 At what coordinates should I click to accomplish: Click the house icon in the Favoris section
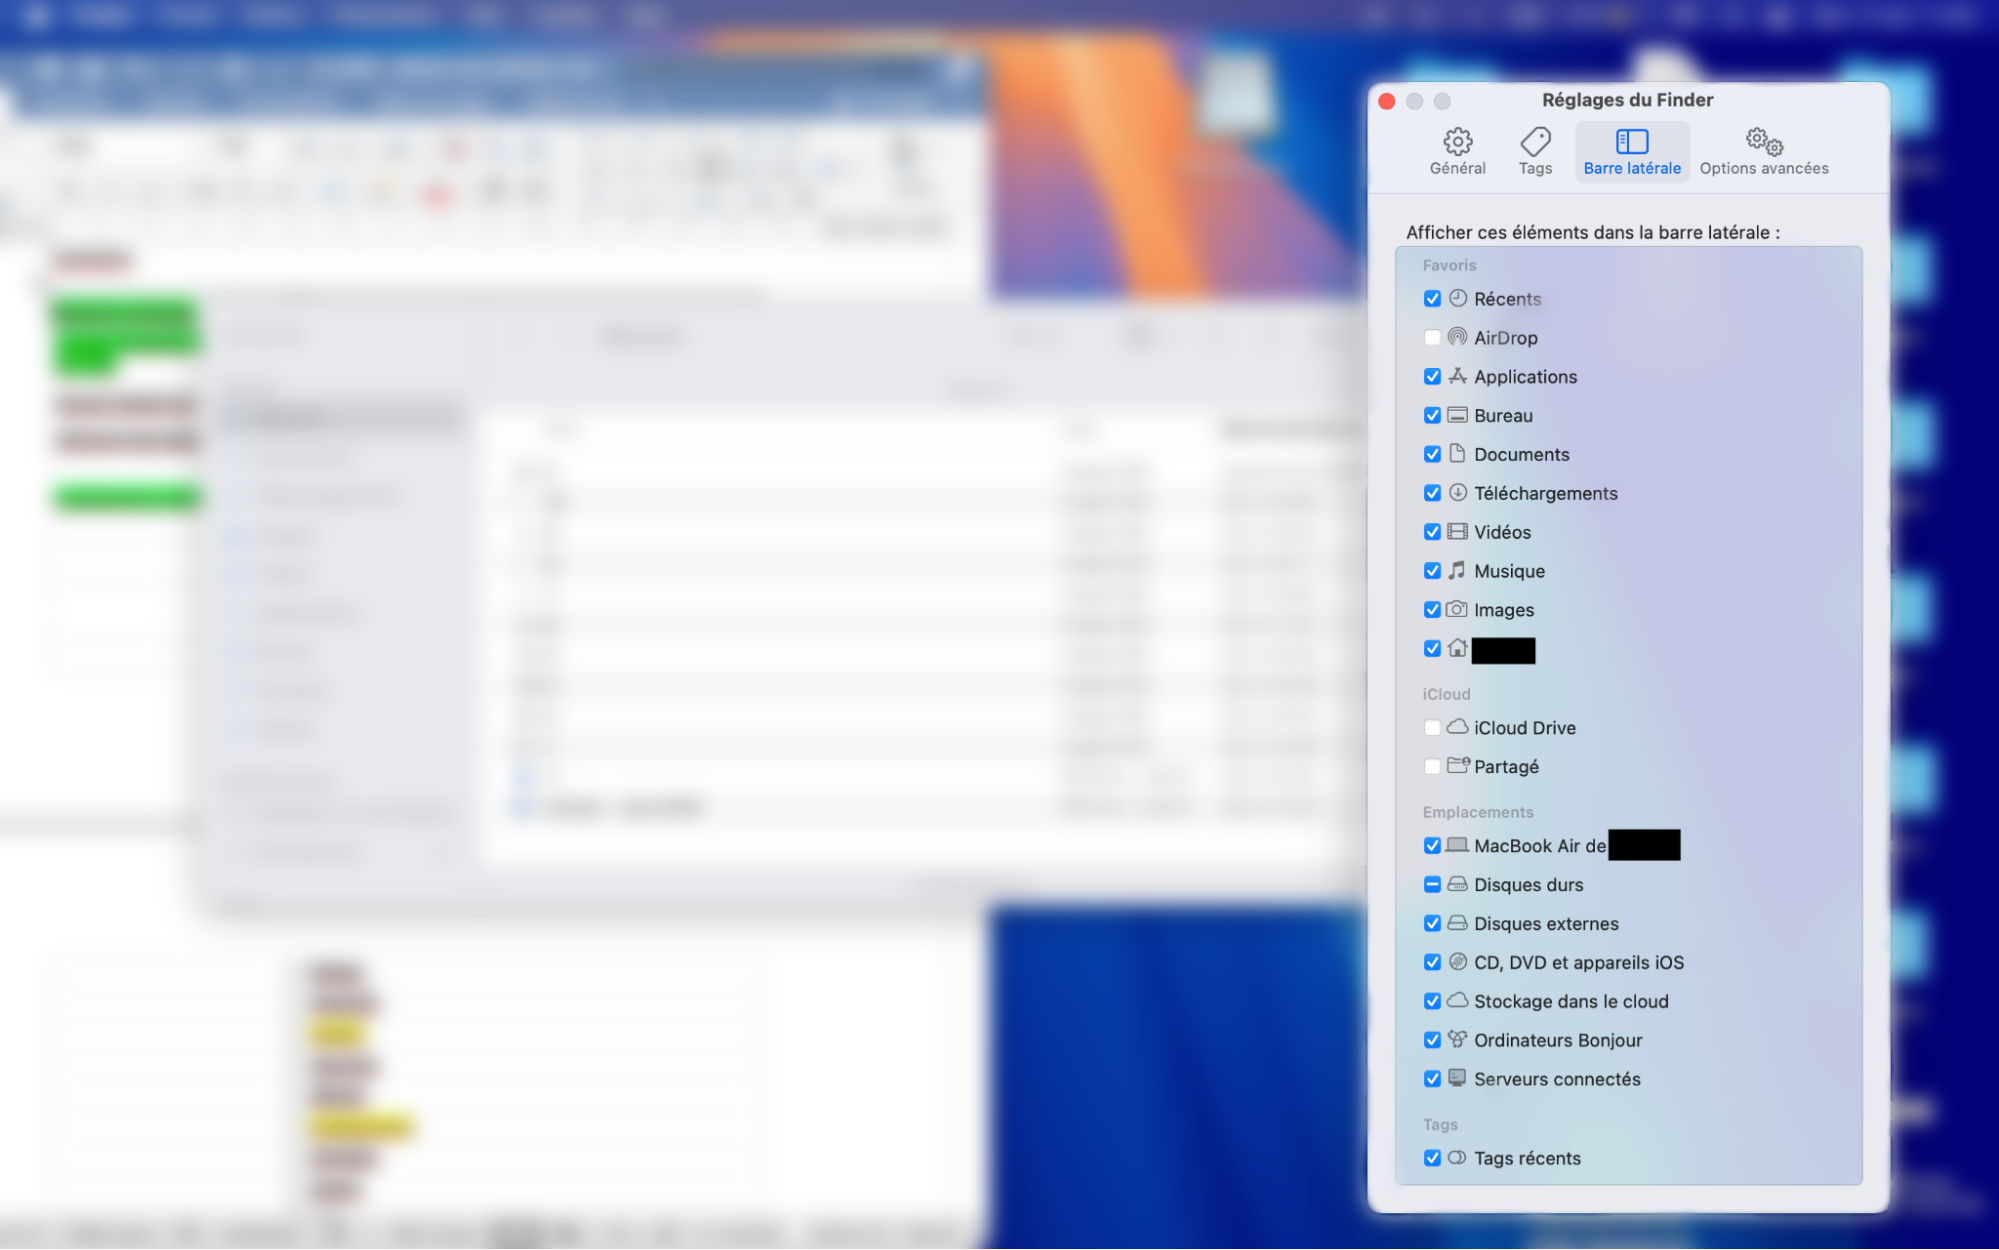click(x=1458, y=649)
